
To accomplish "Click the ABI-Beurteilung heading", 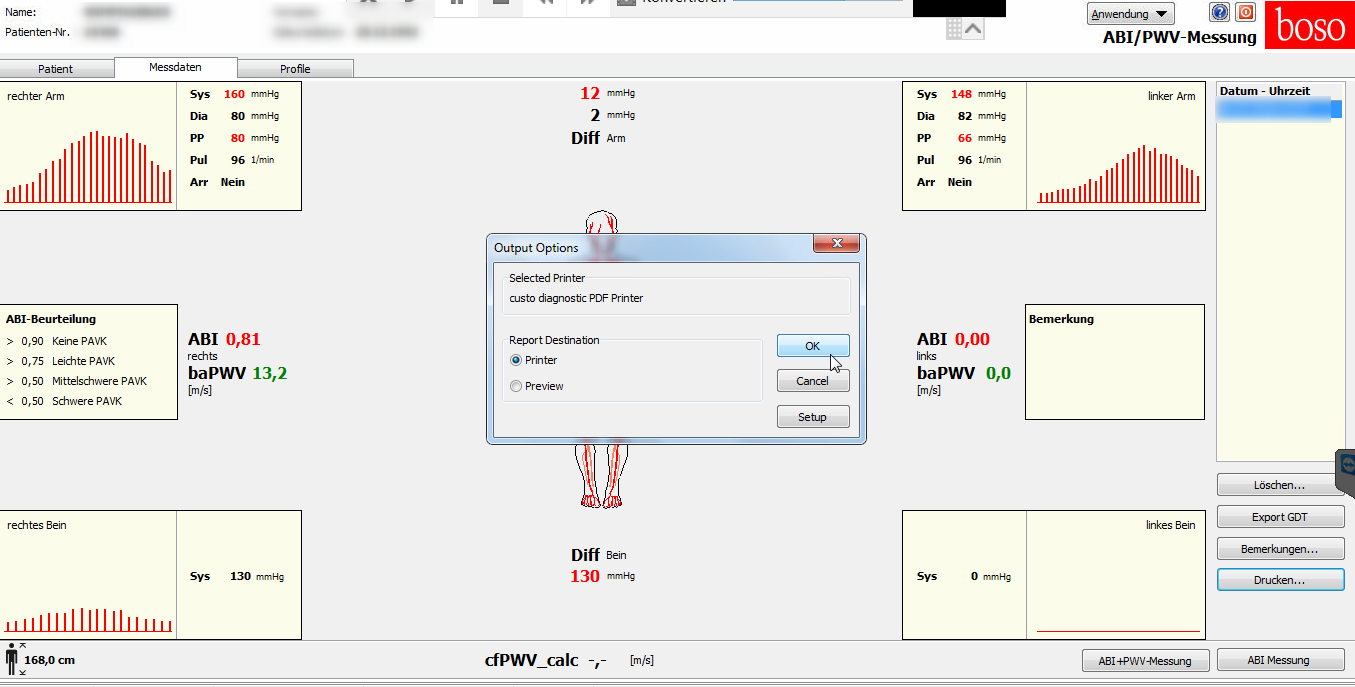I will point(51,319).
